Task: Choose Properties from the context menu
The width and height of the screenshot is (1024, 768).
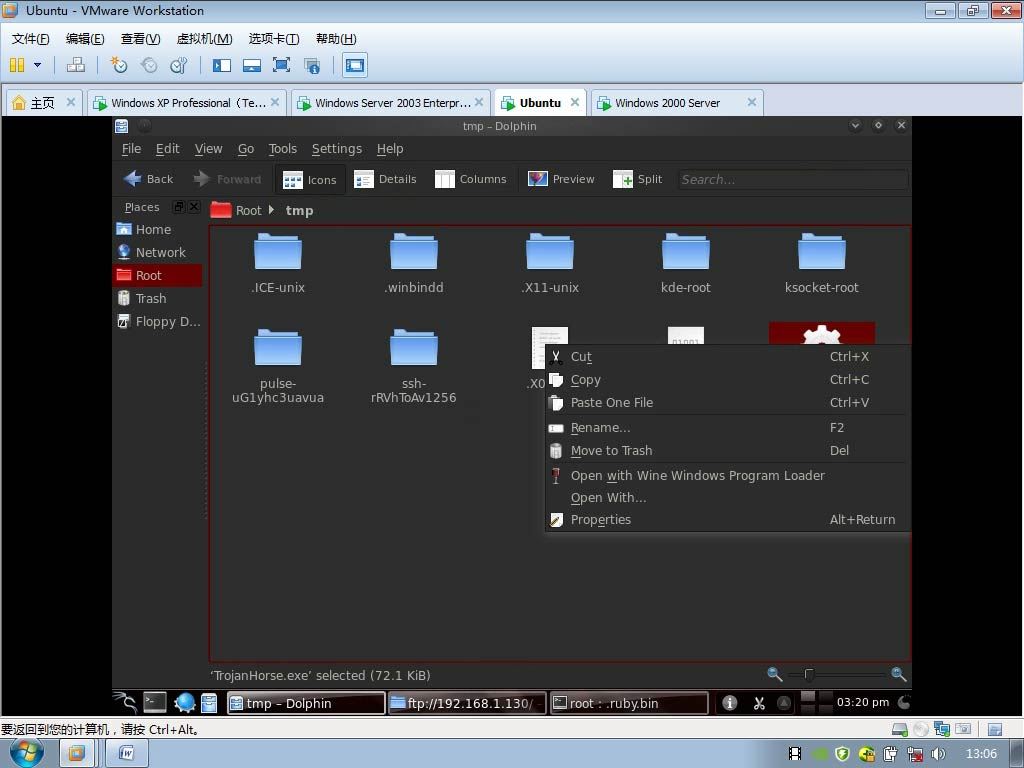Action: click(x=726, y=520)
